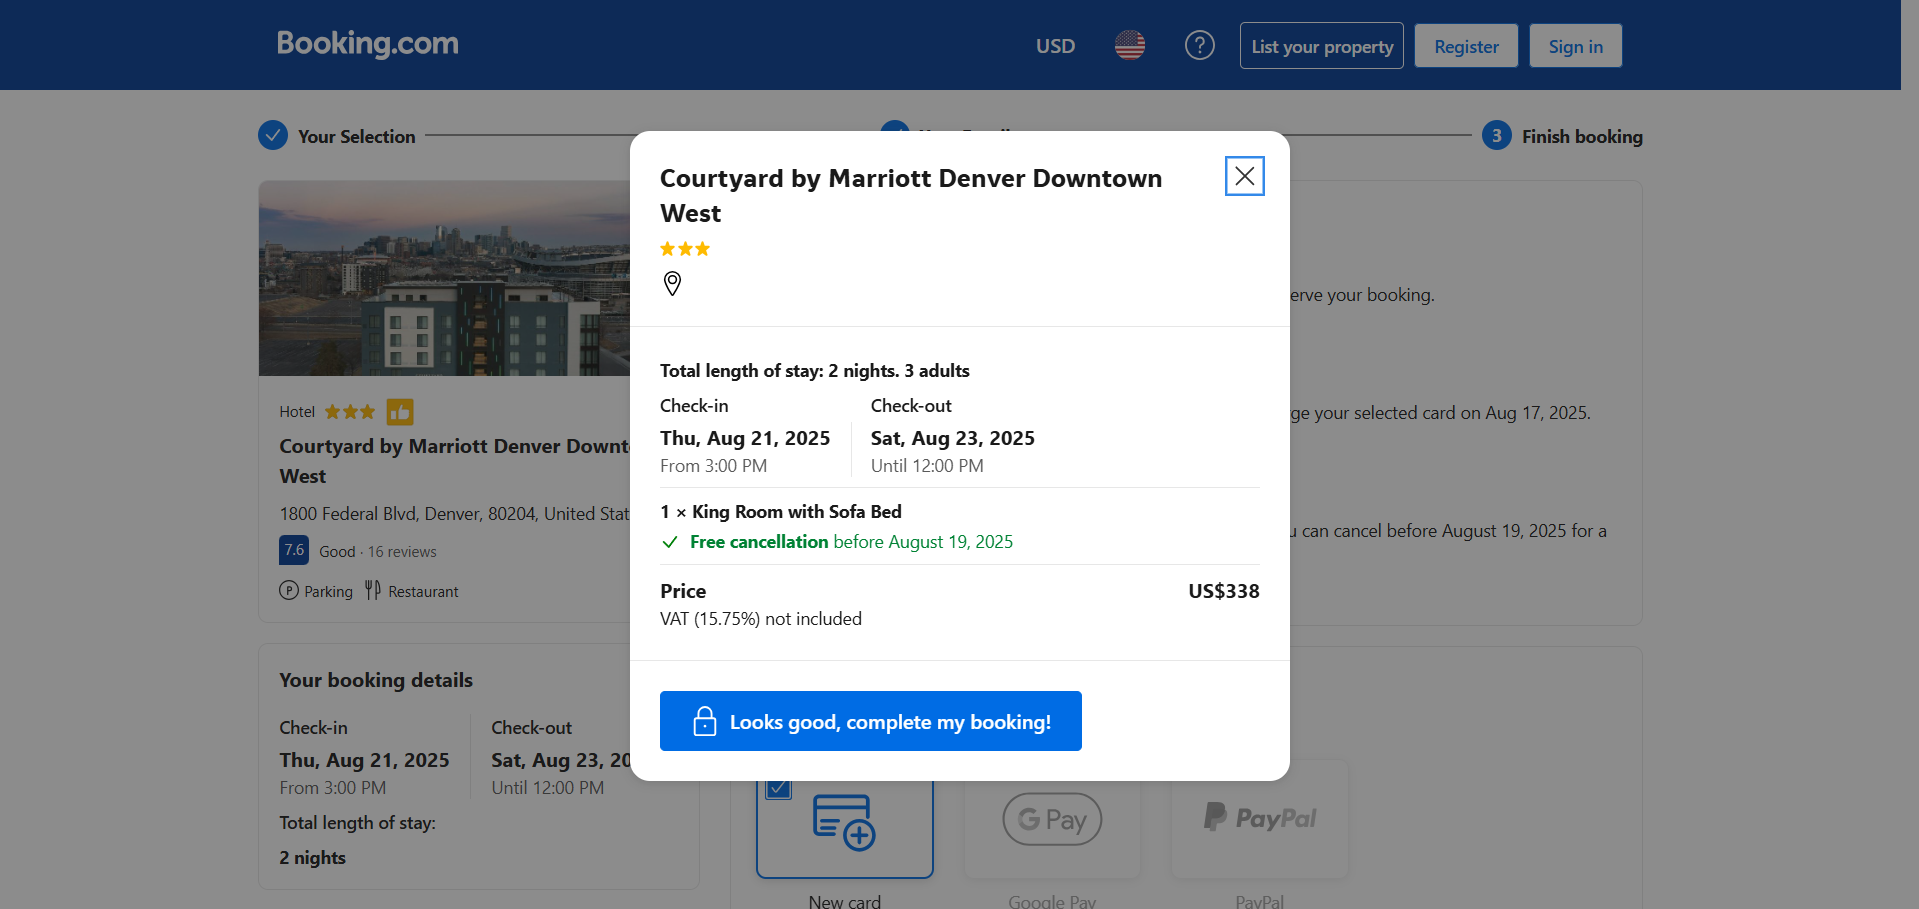
Task: Click hotel star rating beside Hotel label
Action: tap(350, 412)
